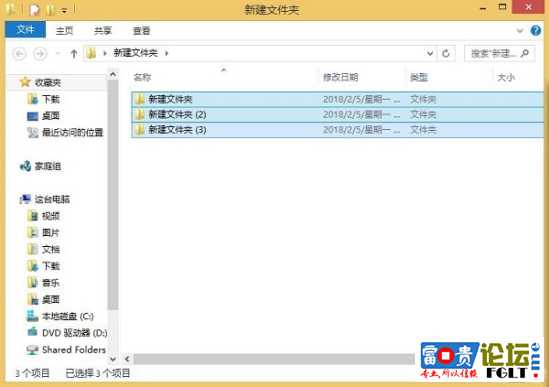This screenshot has width=549, height=387.
Task: Sort by 修改日期 column header
Action: 341,77
